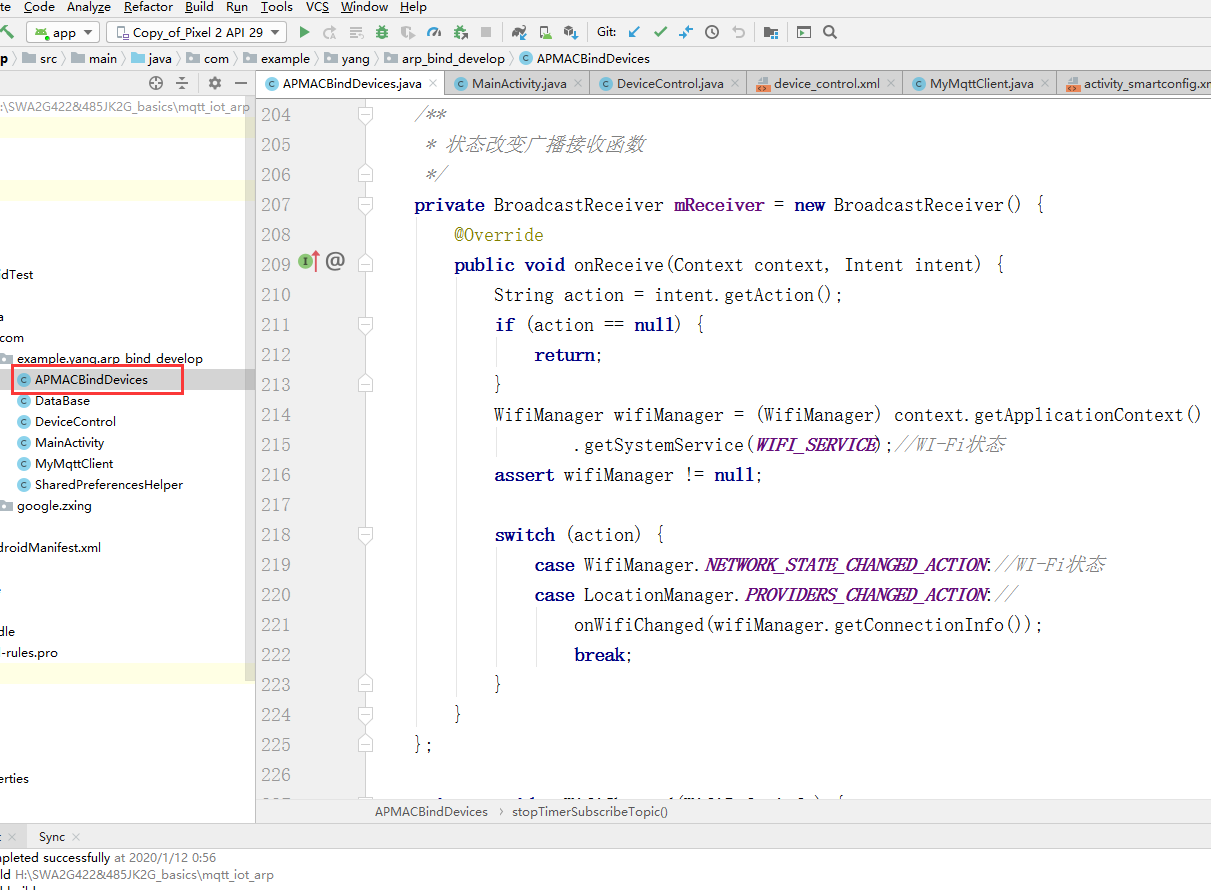1211x890 pixels.
Task: Click implements-method gutter icon at line 209
Action: (x=308, y=262)
